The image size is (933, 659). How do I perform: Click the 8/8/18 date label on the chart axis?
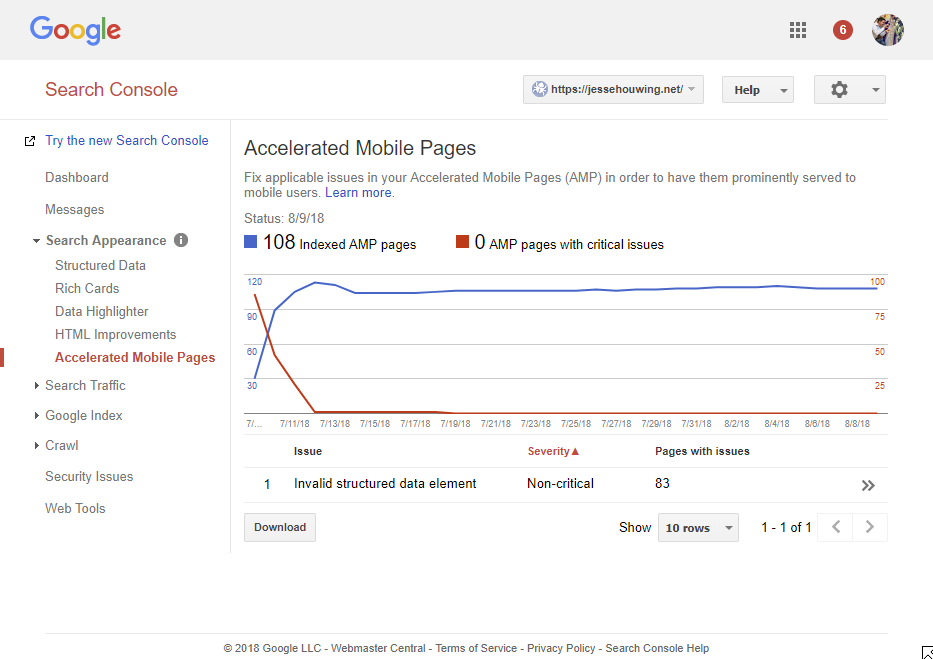(x=857, y=424)
